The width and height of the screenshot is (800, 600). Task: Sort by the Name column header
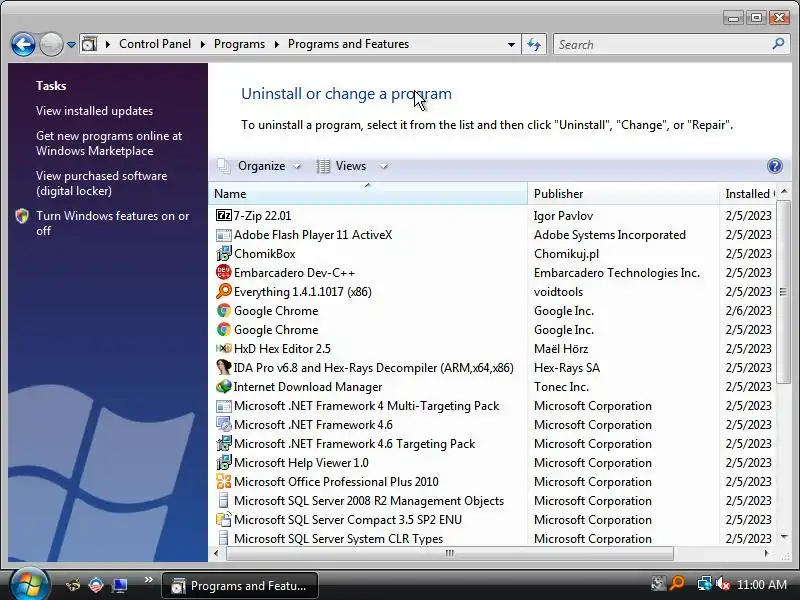point(368,194)
